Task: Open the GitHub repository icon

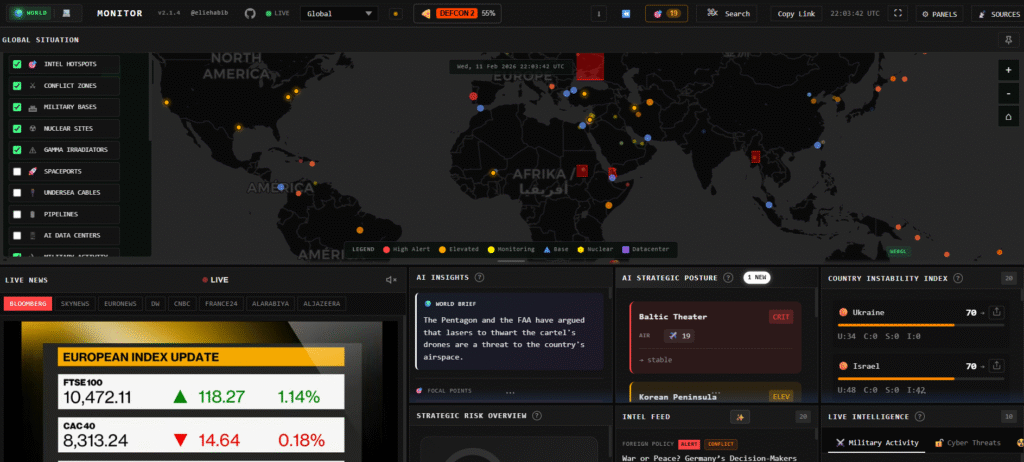Action: 249,14
